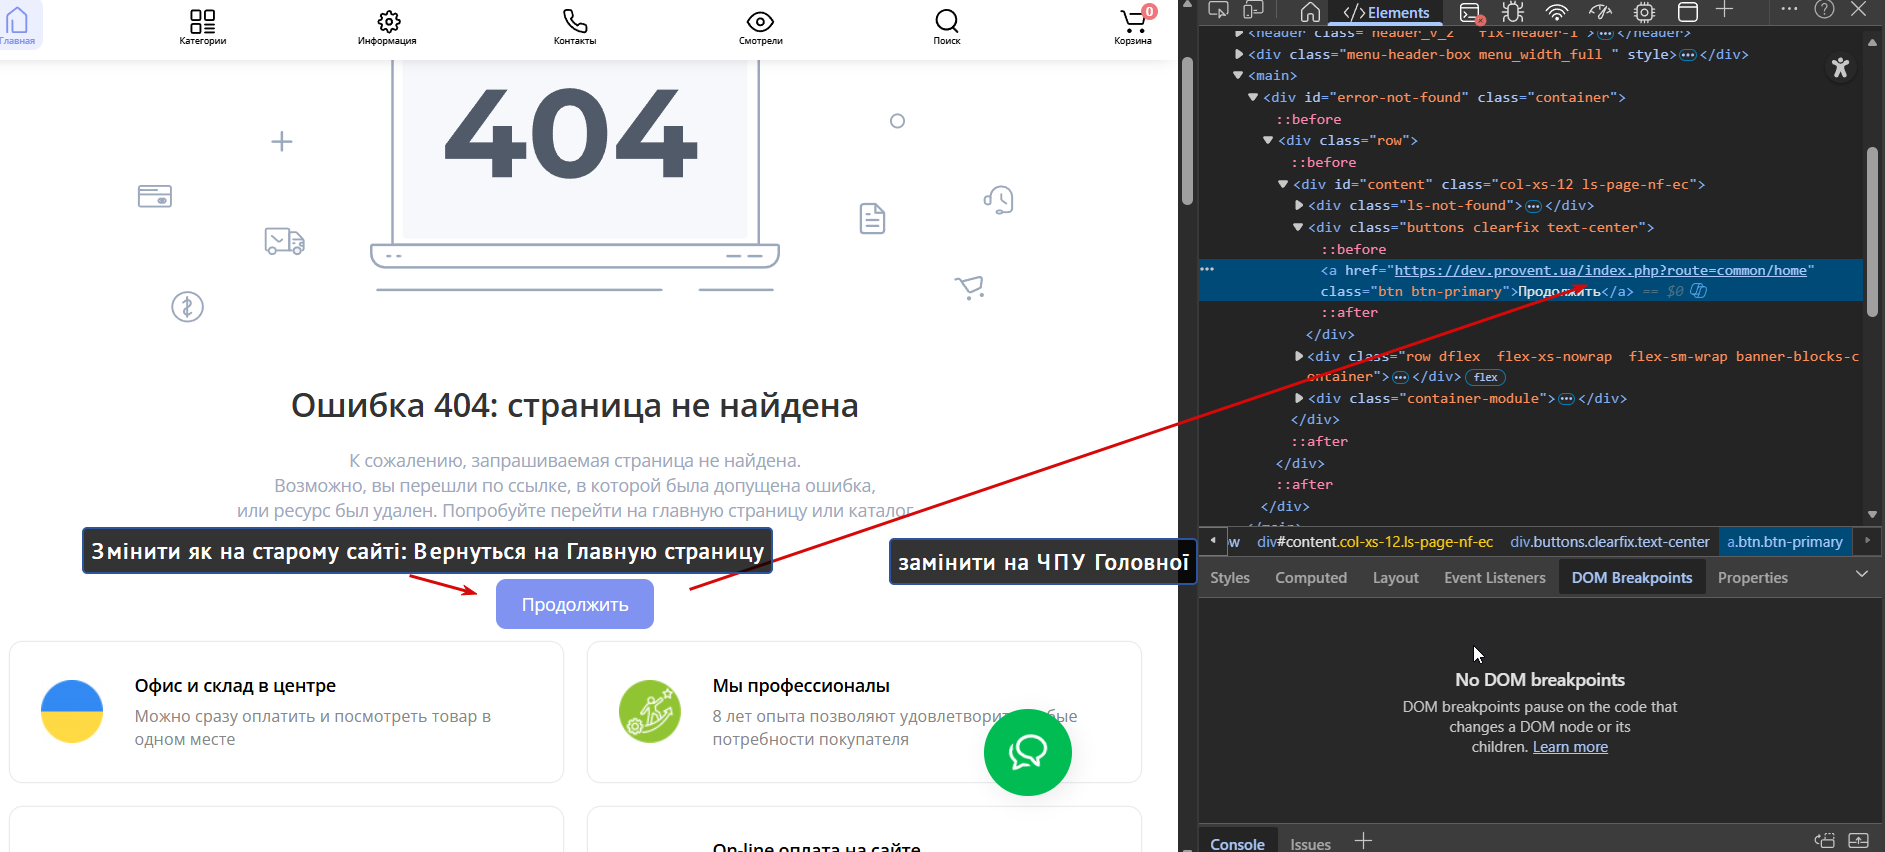Expand the div ls-not-found node

point(1299,205)
